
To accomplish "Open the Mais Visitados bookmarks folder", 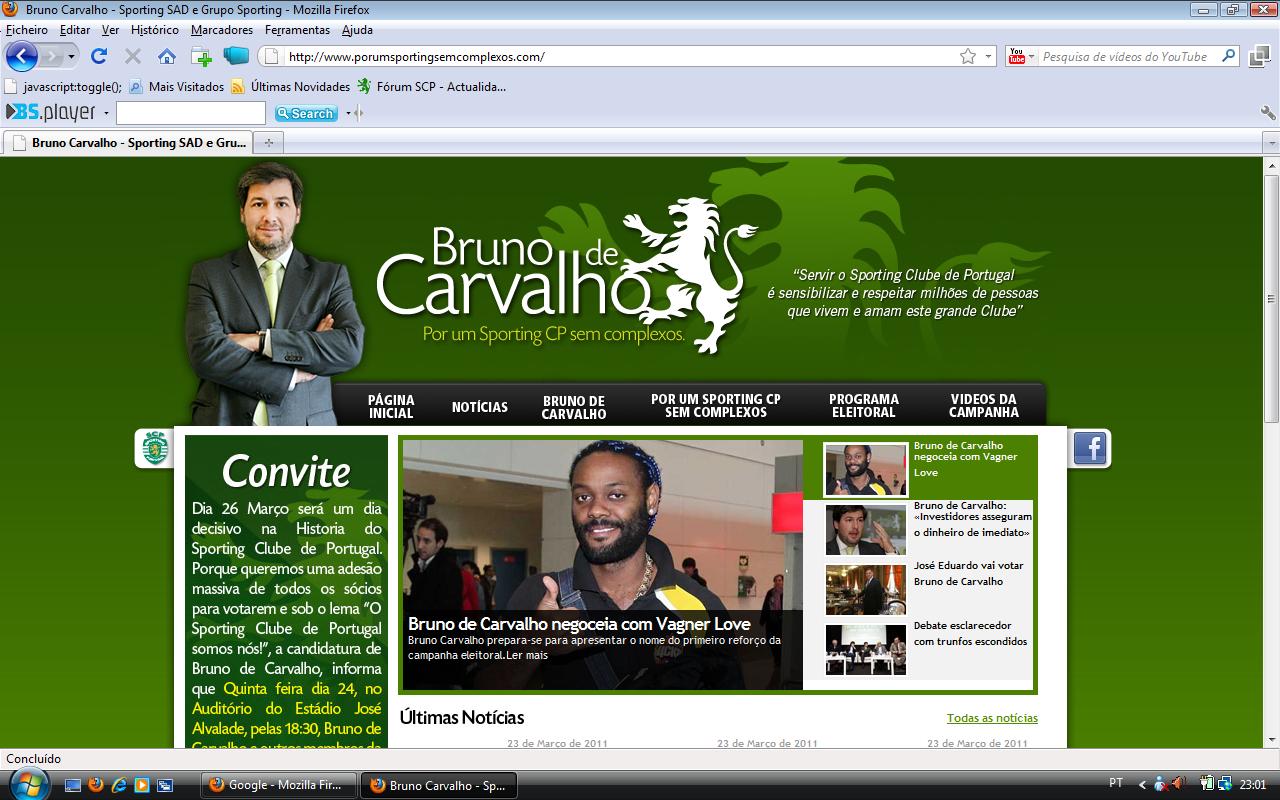I will [x=177, y=87].
